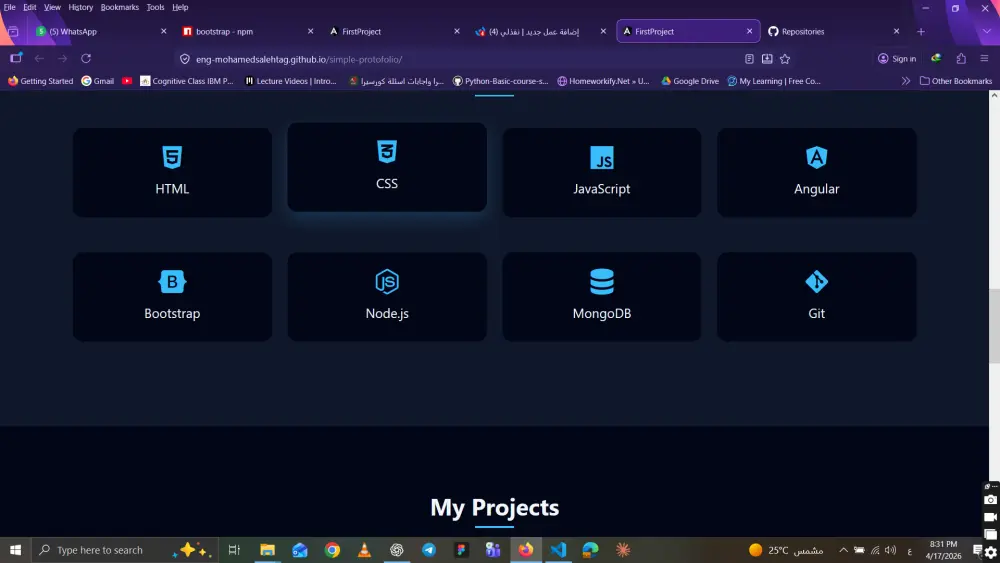Open the Help menu
Screen dimensions: 1000x563
pos(180,7)
